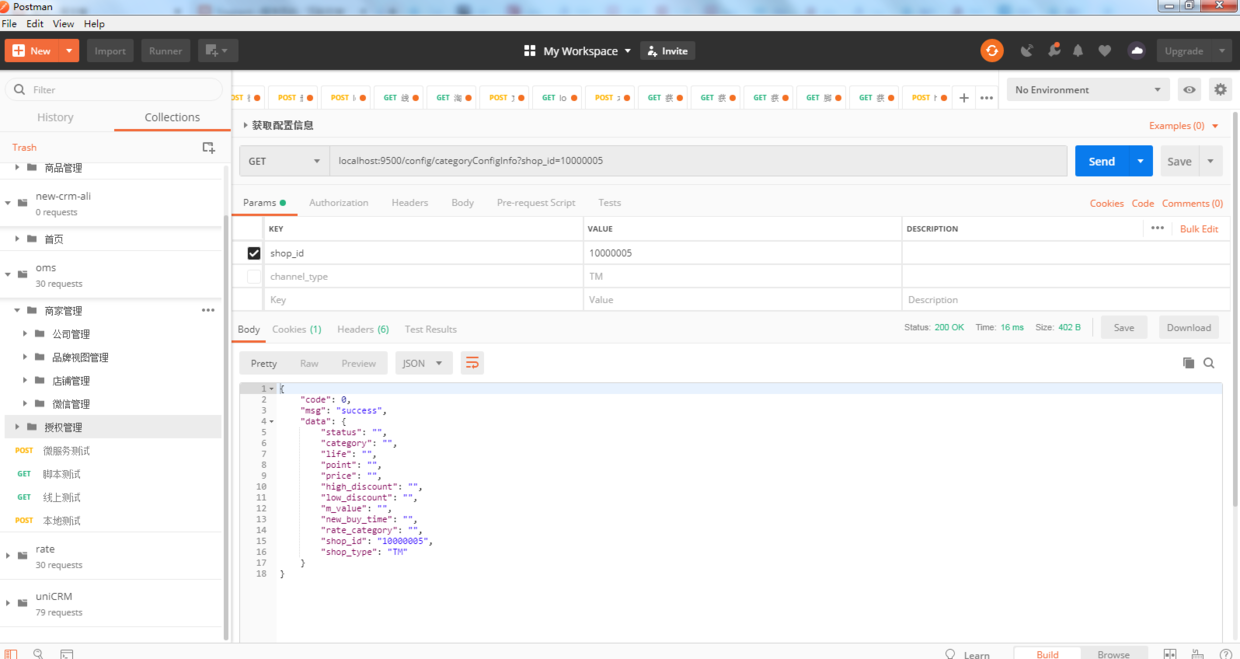Click the blue Send button
The height and width of the screenshot is (659, 1240).
(x=1101, y=161)
